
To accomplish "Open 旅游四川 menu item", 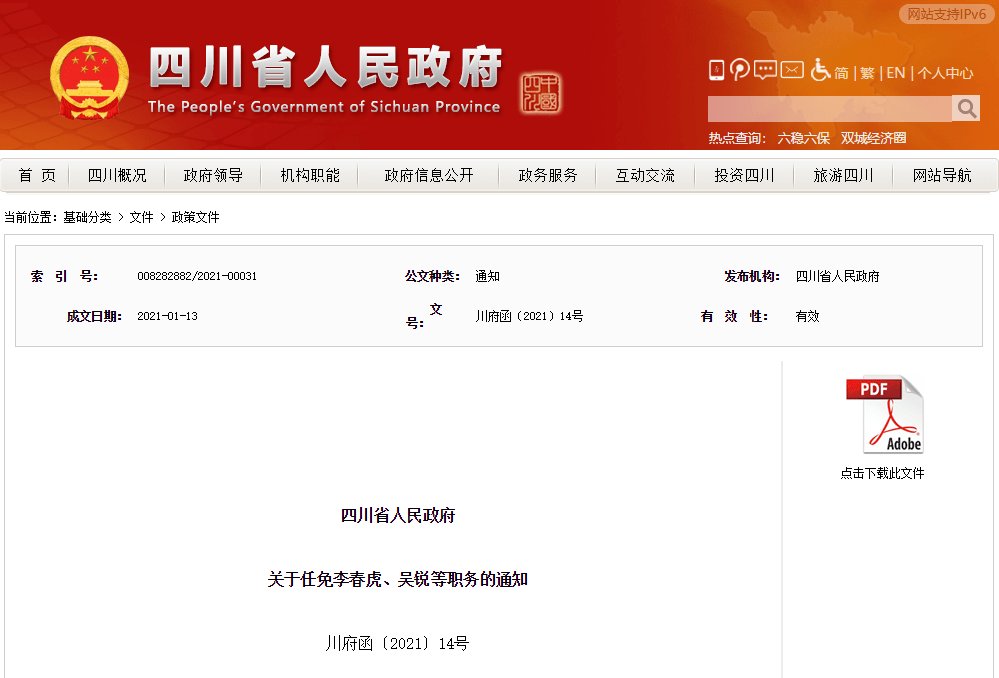I will (843, 175).
